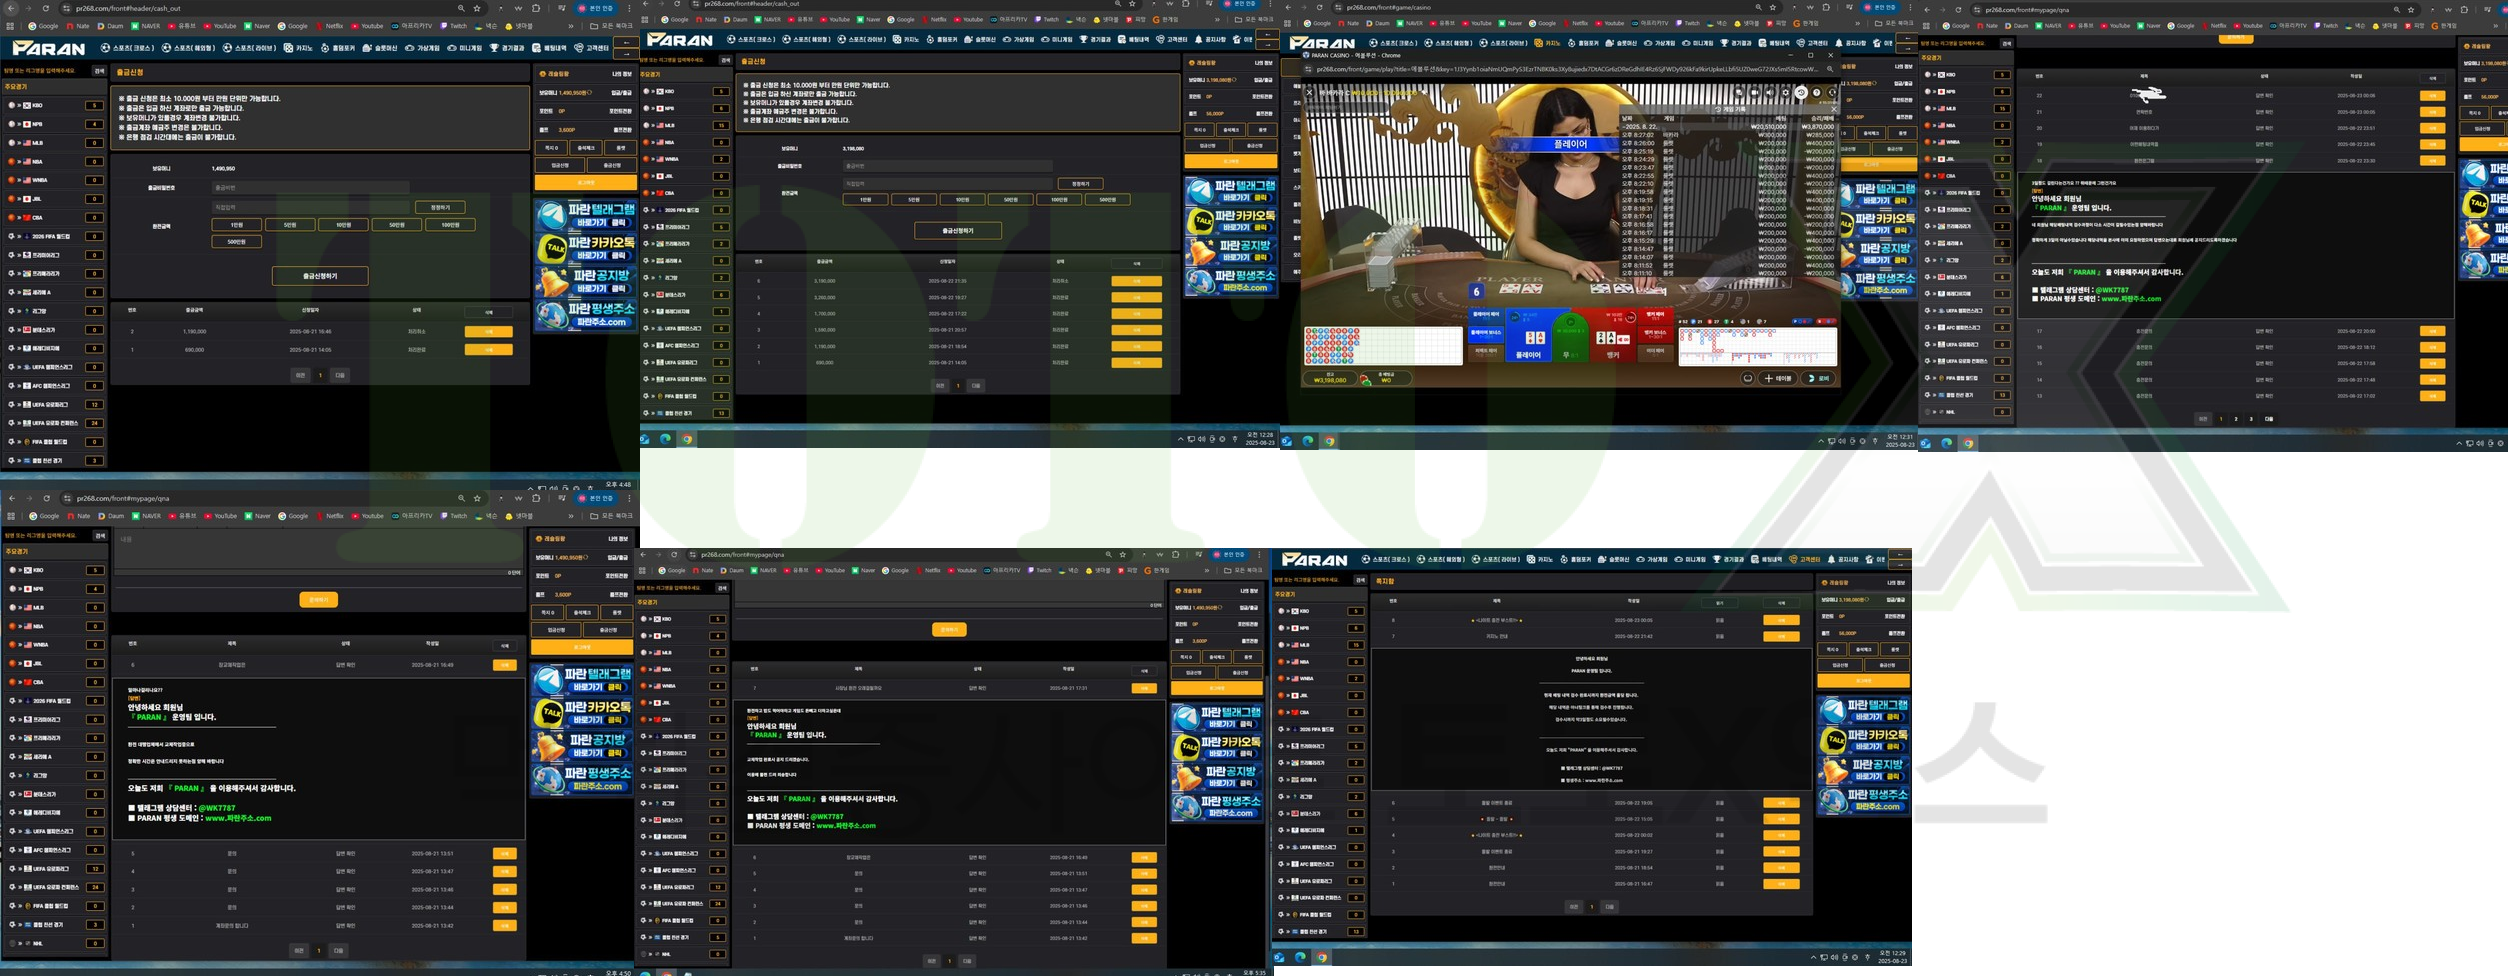Click 파란 텔레그램 banner in 1,490,950 cash_out window

point(585,215)
